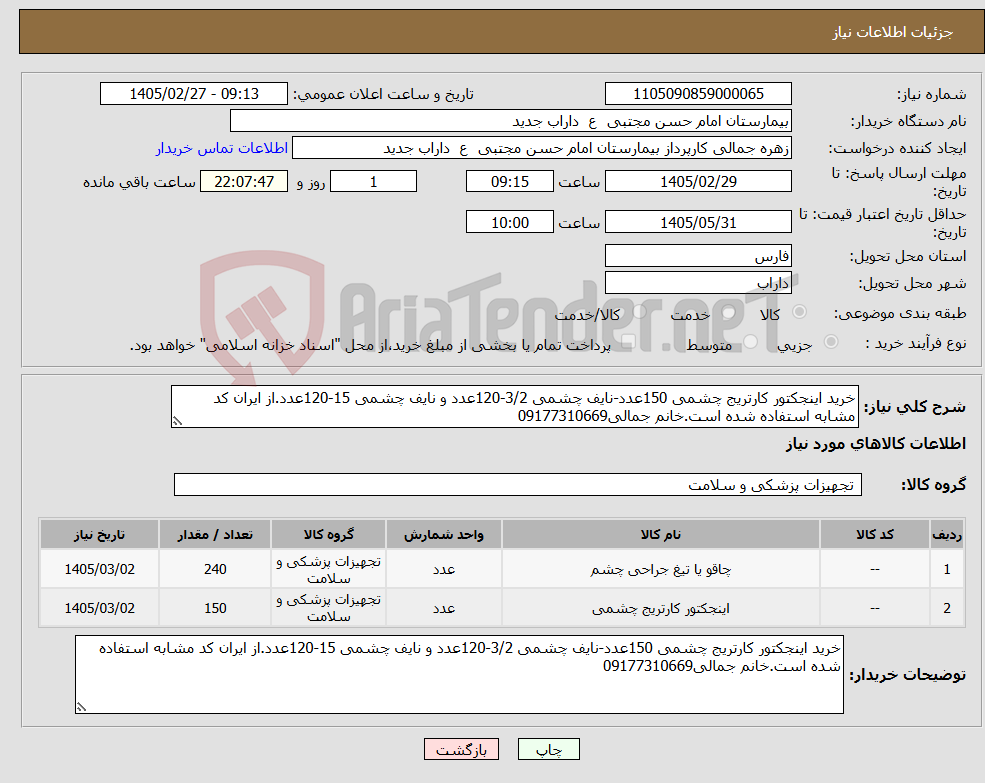The width and height of the screenshot is (985, 783).
Task: Click the چاپ (print) button
Action: pos(548,749)
